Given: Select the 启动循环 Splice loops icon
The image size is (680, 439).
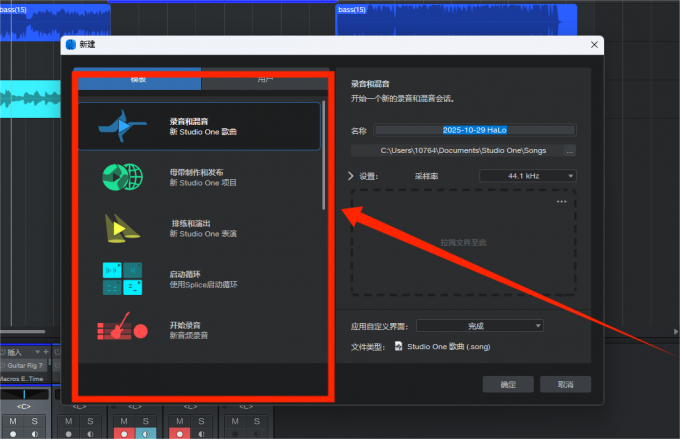Looking at the screenshot, I should click(122, 279).
